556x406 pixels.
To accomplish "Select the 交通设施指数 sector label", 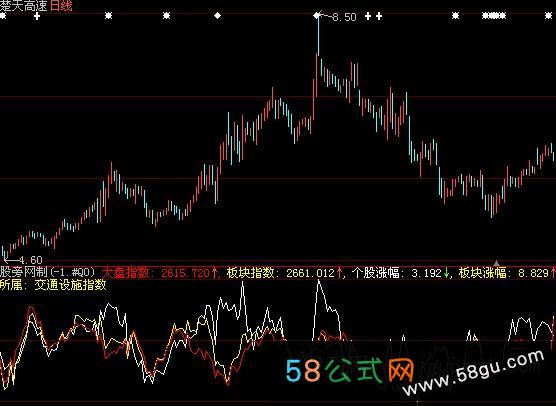I will [x=70, y=285].
